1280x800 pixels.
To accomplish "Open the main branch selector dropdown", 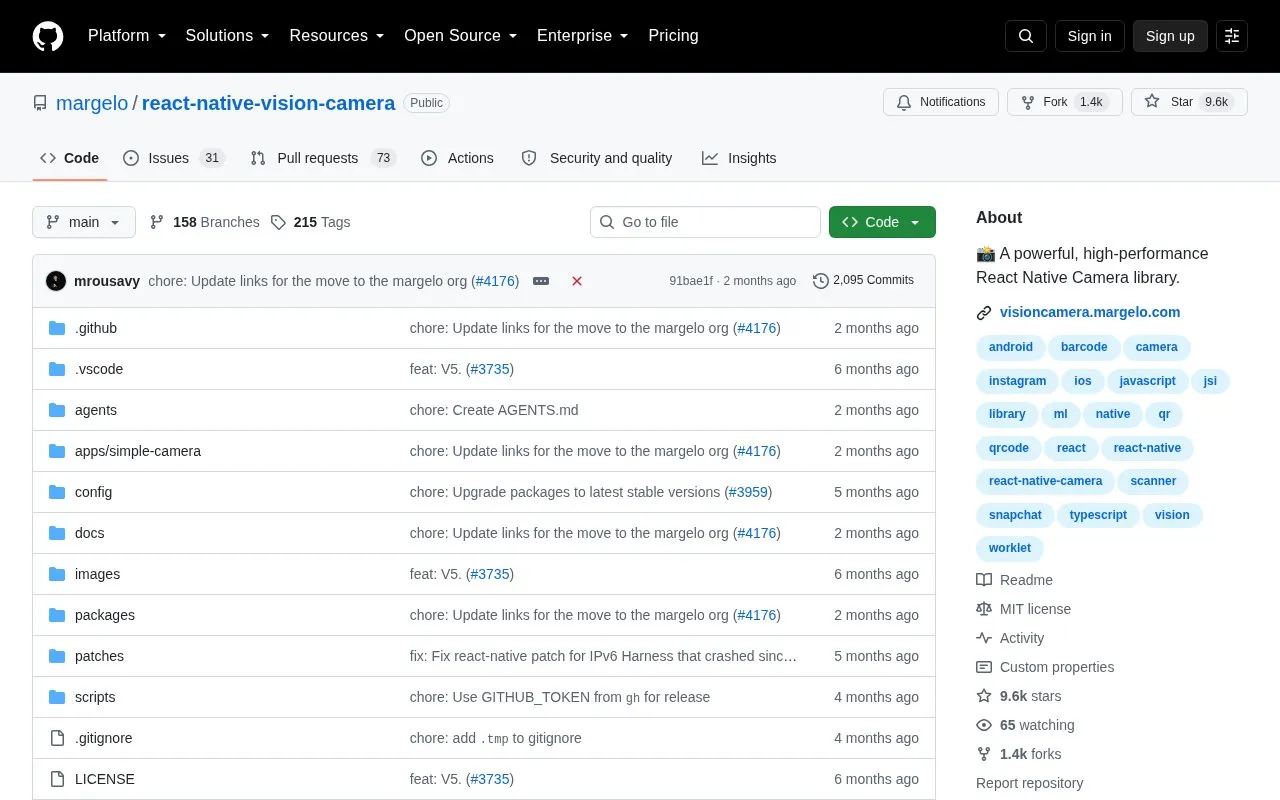I will (84, 222).
